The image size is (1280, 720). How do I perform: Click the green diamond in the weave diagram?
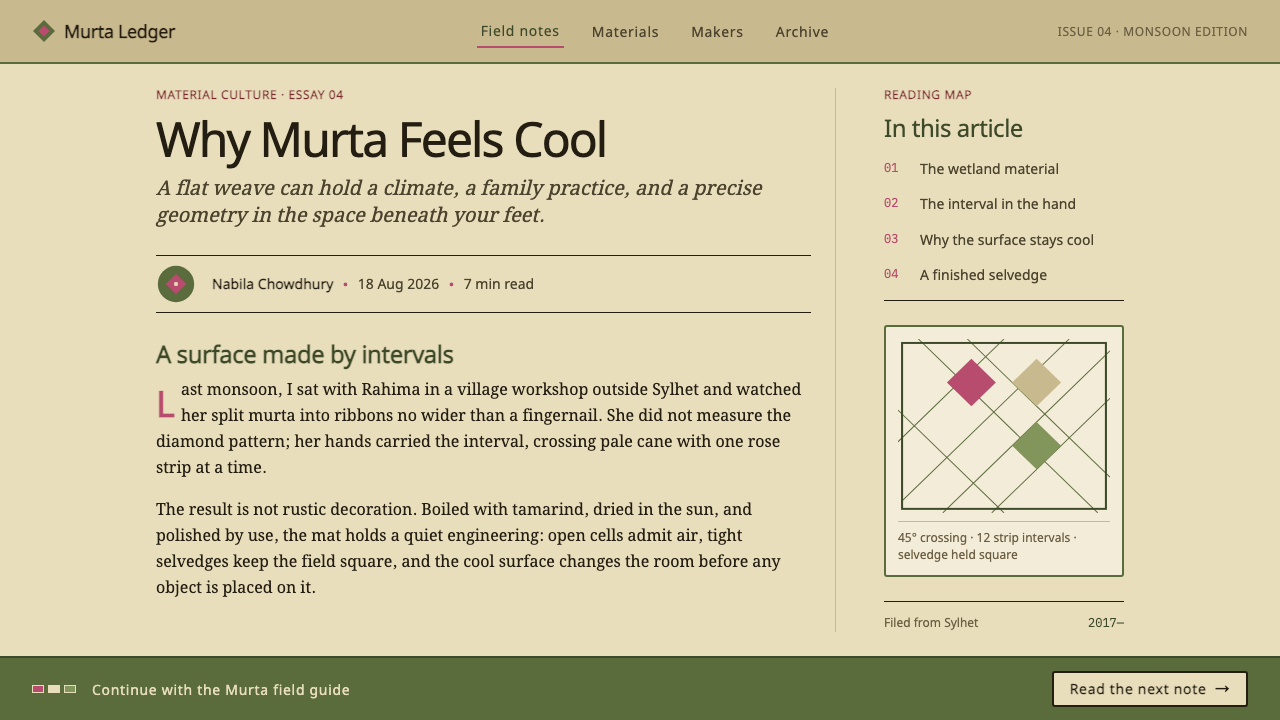coord(1037,445)
